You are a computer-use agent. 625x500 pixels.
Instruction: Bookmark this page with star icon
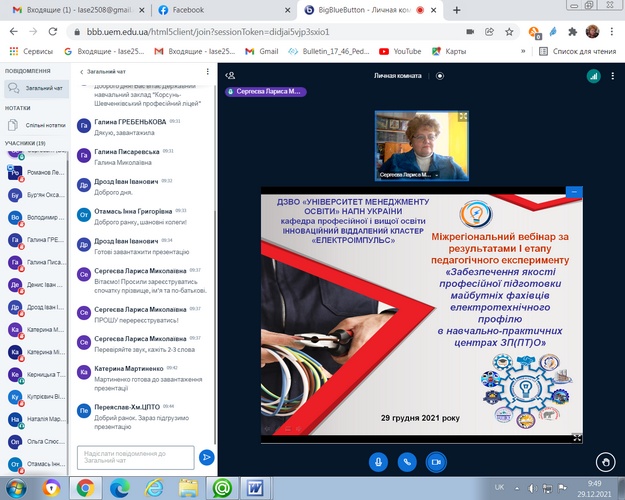[x=509, y=31]
